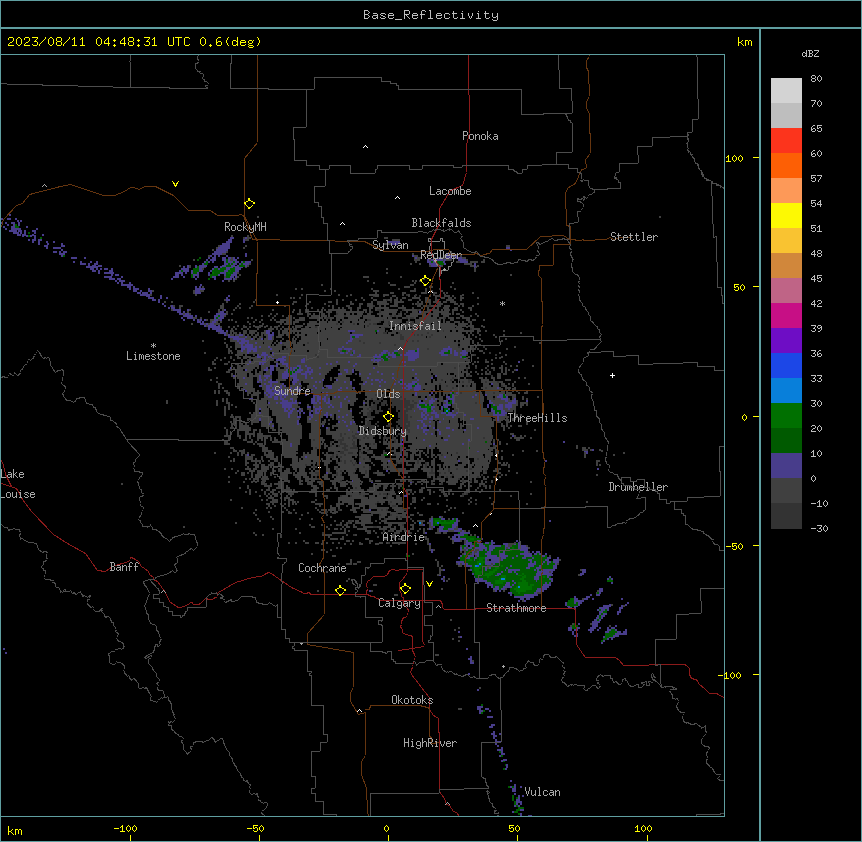Click the -30 value on dBZ scale
This screenshot has height=842, width=862.
819,528
